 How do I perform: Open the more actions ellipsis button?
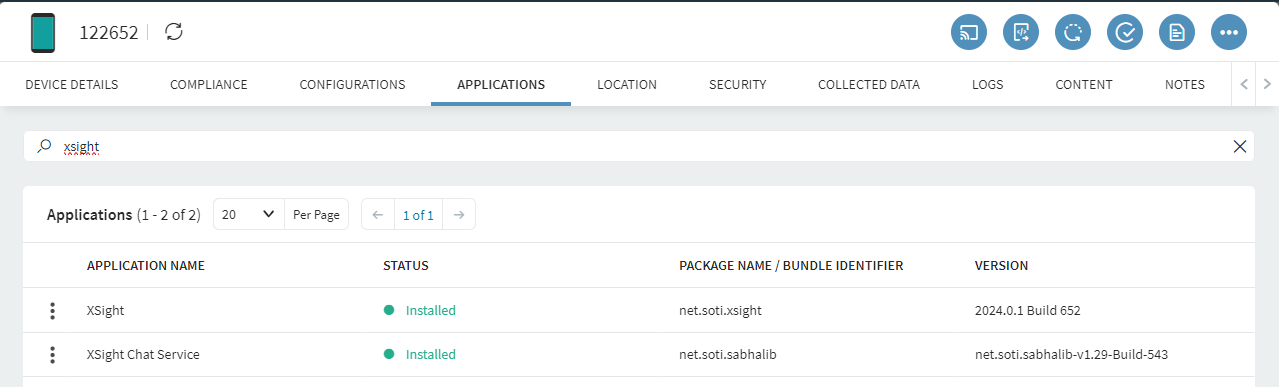coord(1229,32)
